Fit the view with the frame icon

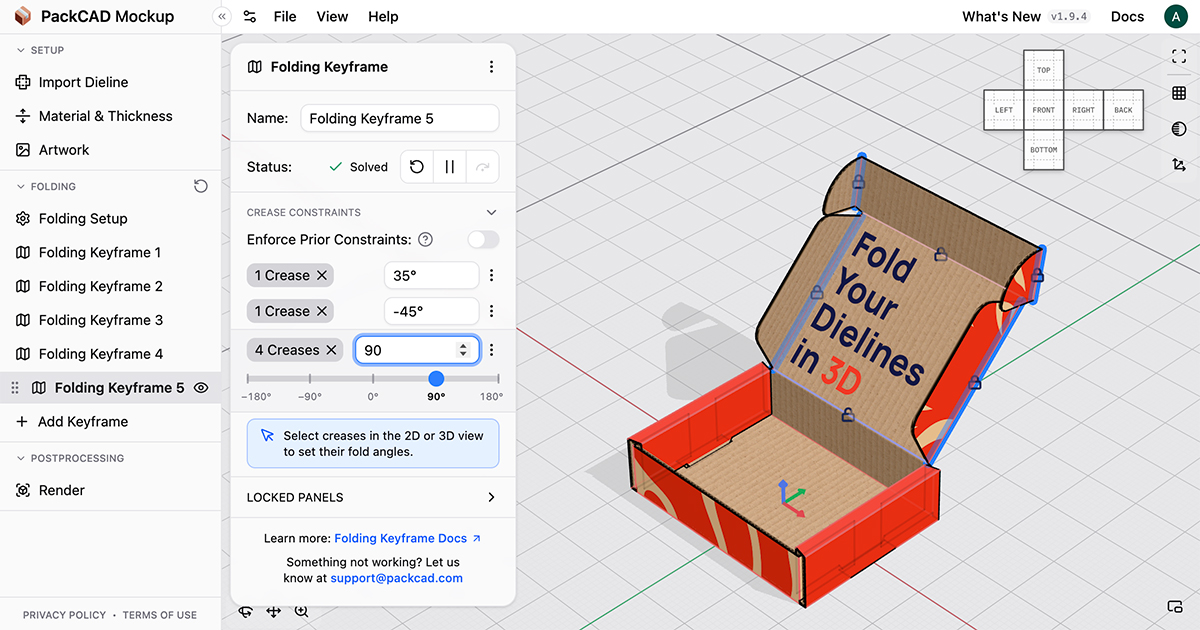click(x=1178, y=57)
